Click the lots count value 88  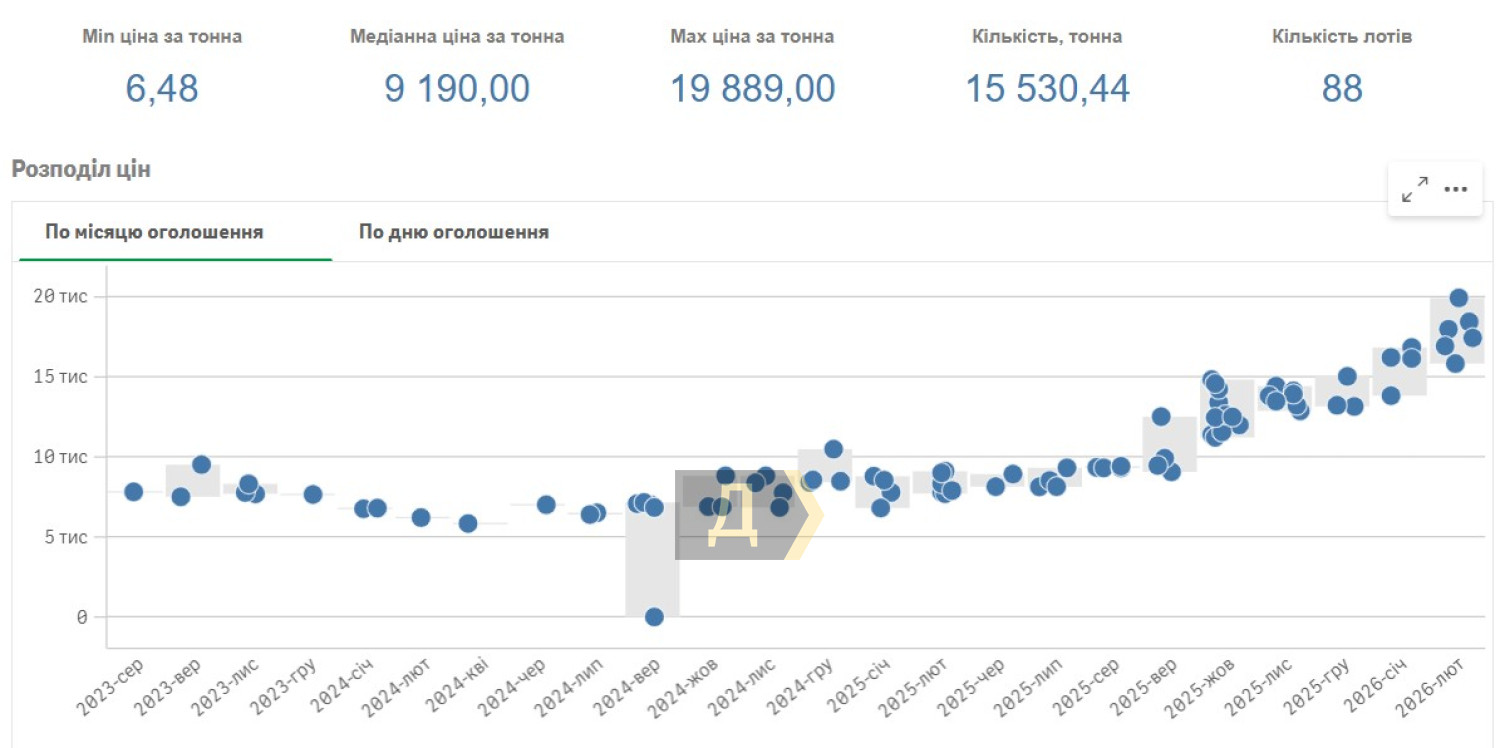point(1342,89)
